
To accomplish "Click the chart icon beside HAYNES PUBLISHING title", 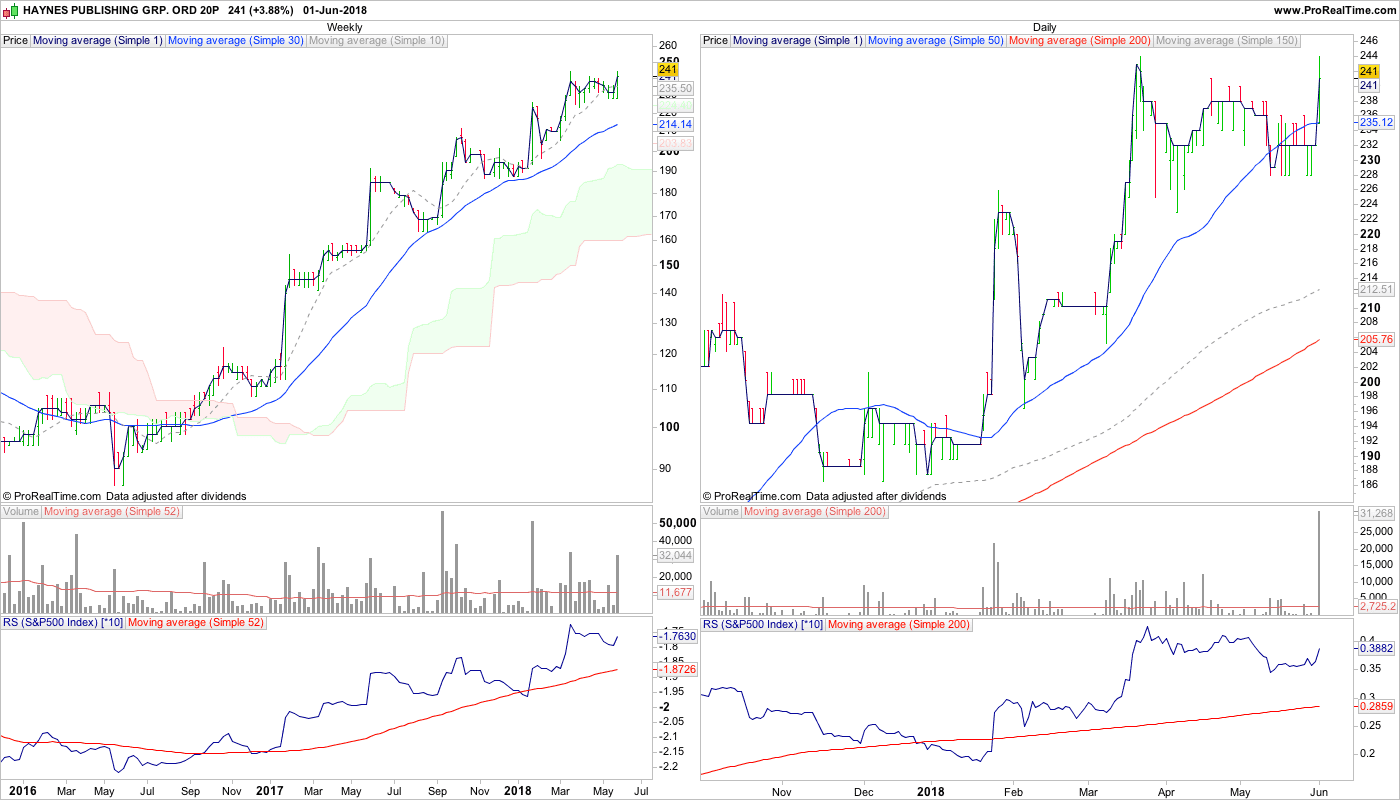I will point(10,10).
